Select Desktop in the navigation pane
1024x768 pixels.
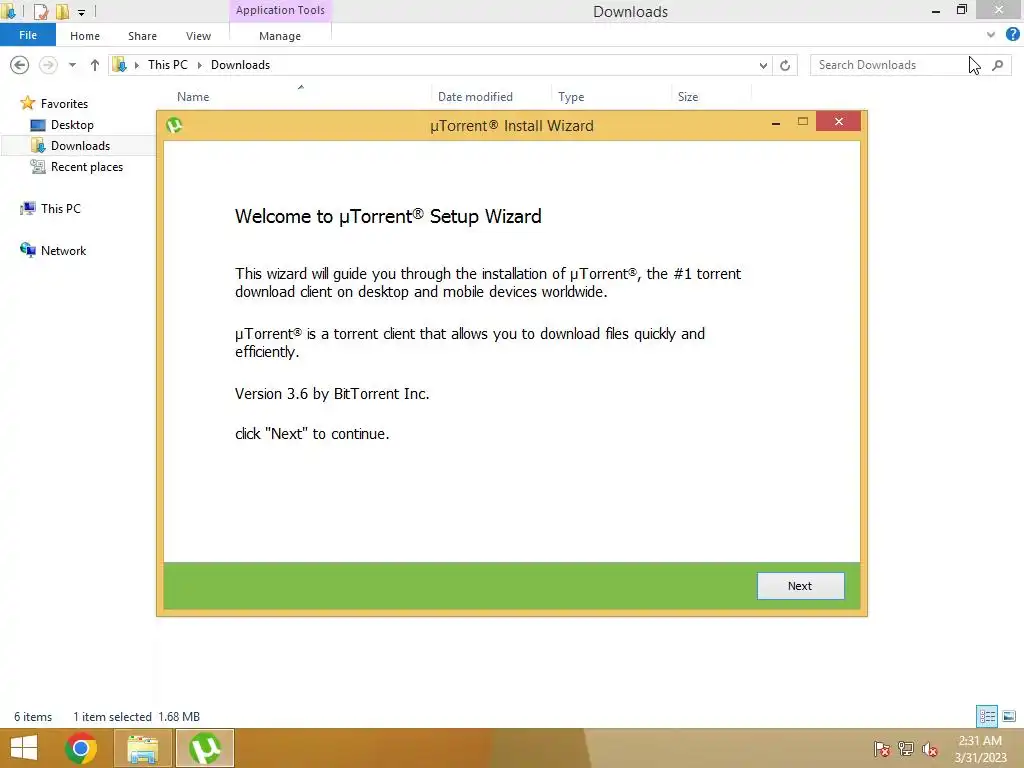pos(72,125)
